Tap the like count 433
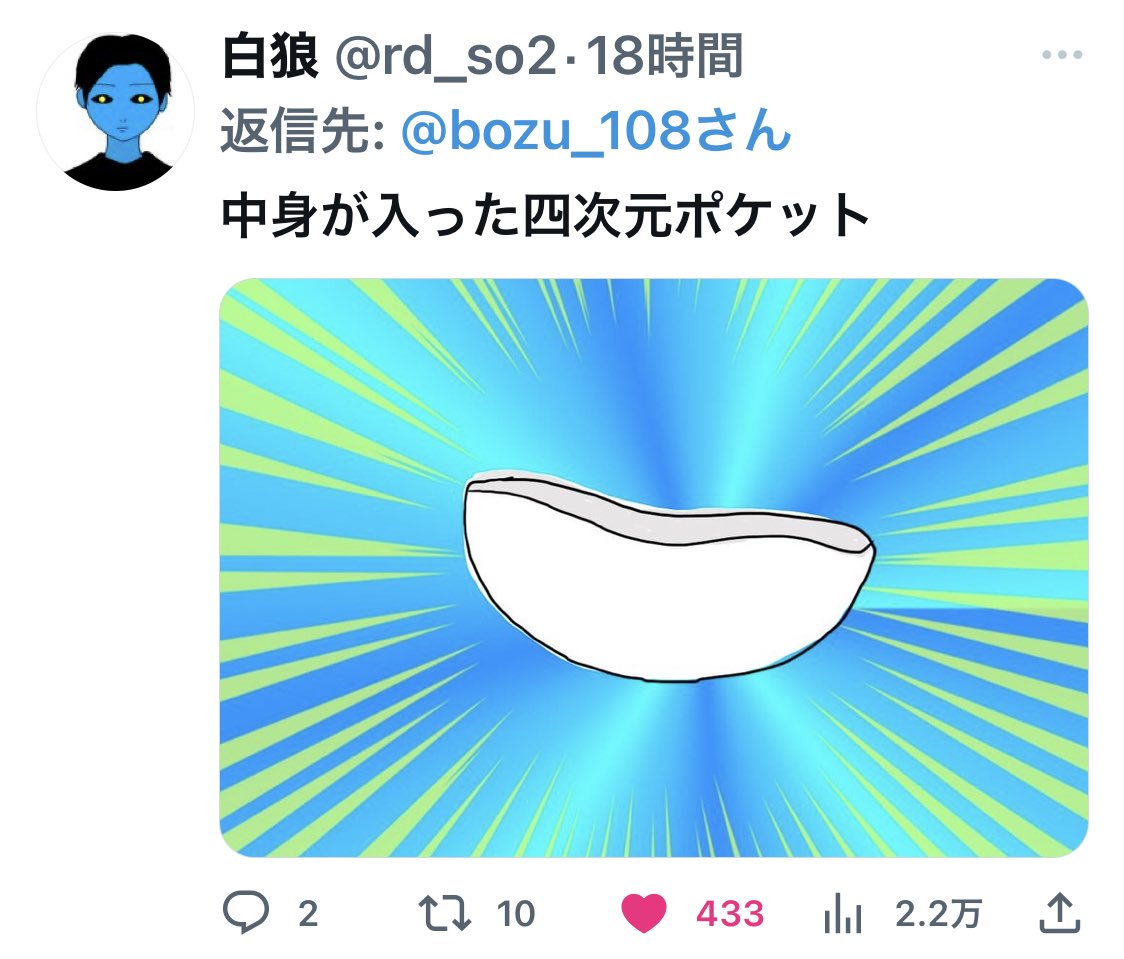This screenshot has width=1124, height=959. [x=730, y=914]
